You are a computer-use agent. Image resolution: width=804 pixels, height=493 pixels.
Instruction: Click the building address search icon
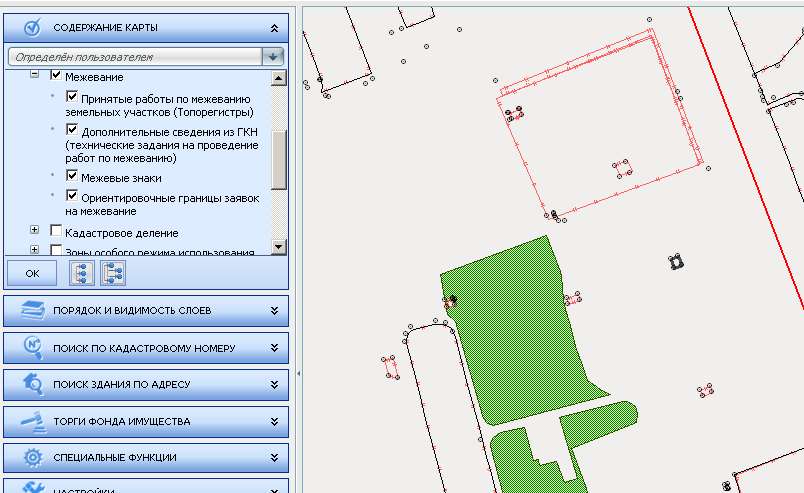32,384
